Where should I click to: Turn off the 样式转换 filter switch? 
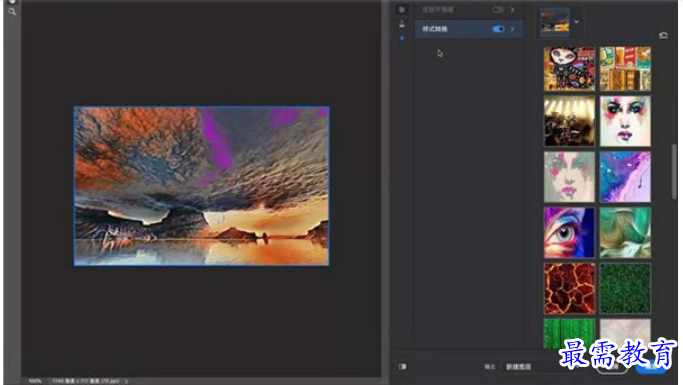click(498, 29)
